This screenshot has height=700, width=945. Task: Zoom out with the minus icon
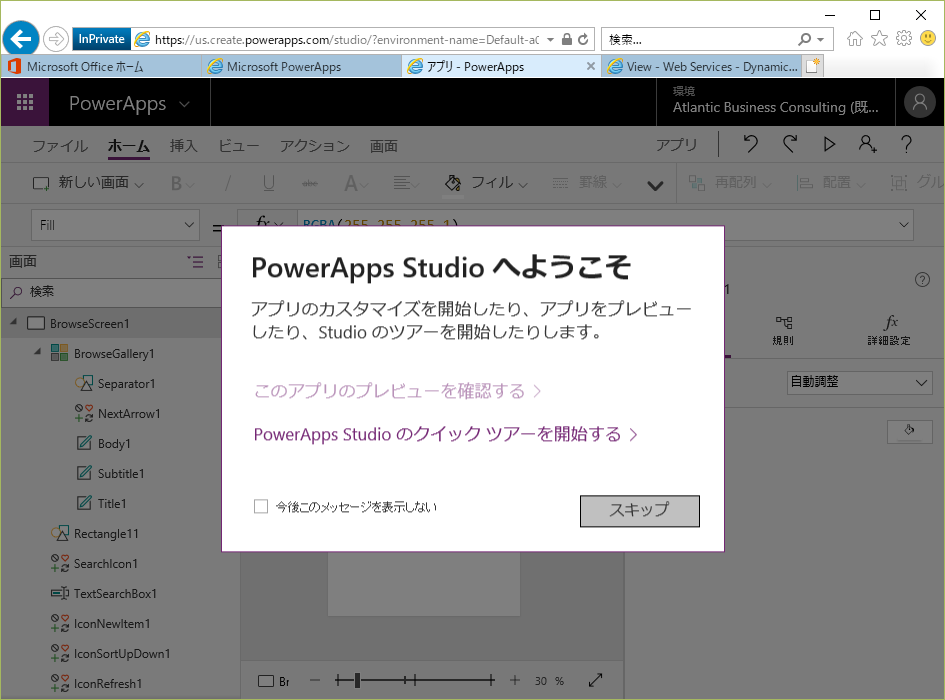315,681
